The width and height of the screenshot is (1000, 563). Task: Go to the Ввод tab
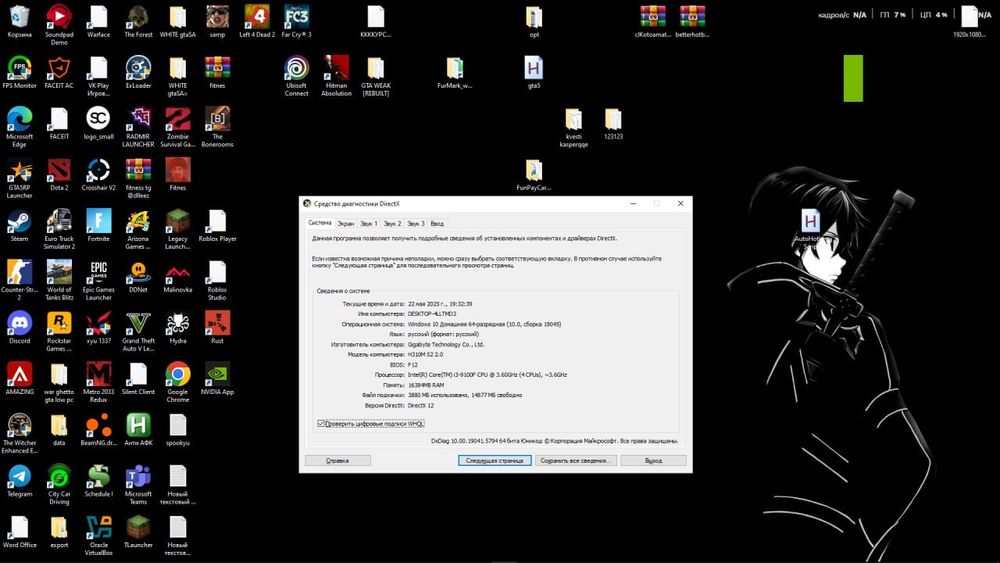(x=437, y=224)
